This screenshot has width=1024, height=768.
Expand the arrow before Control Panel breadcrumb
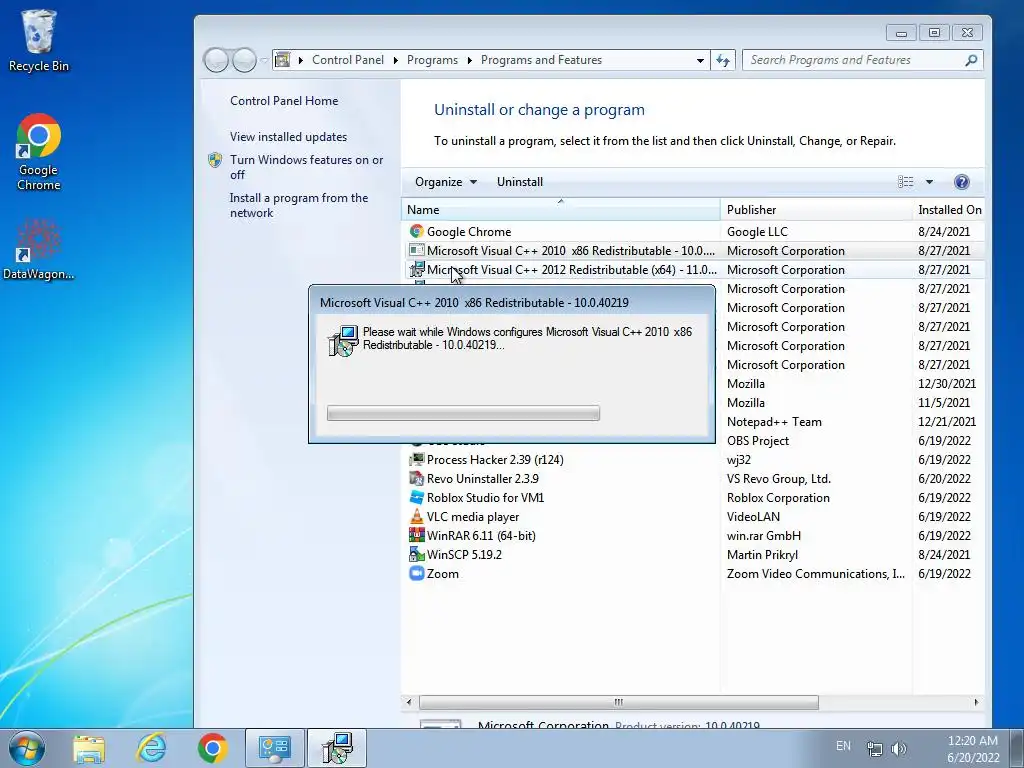pyautogui.click(x=300, y=60)
